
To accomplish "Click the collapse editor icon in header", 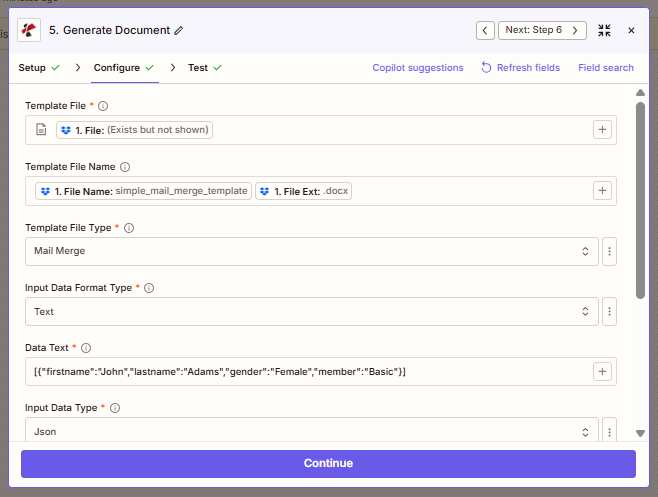I will (604, 30).
